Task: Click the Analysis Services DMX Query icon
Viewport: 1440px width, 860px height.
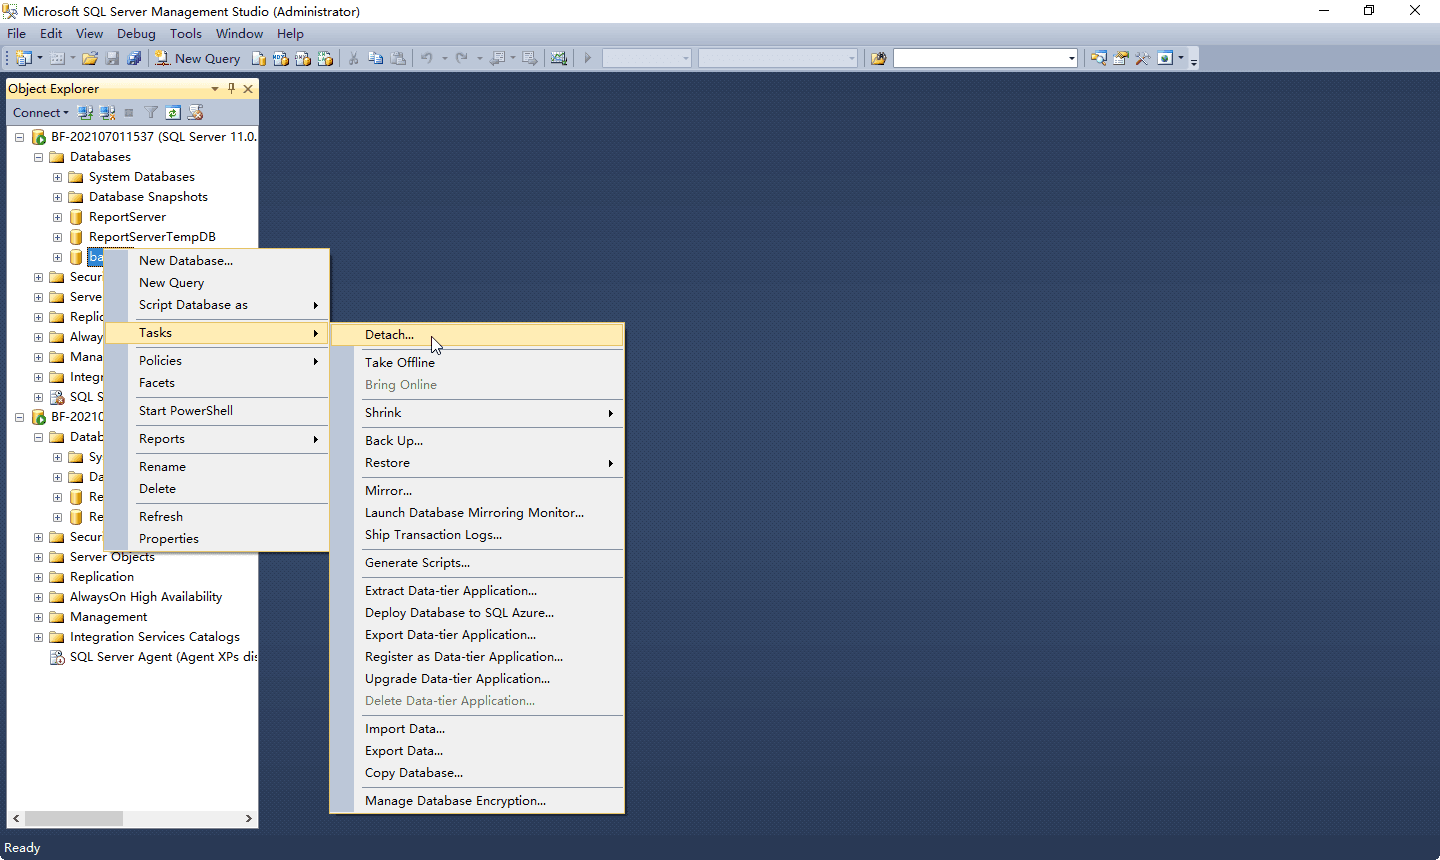Action: pyautogui.click(x=303, y=58)
